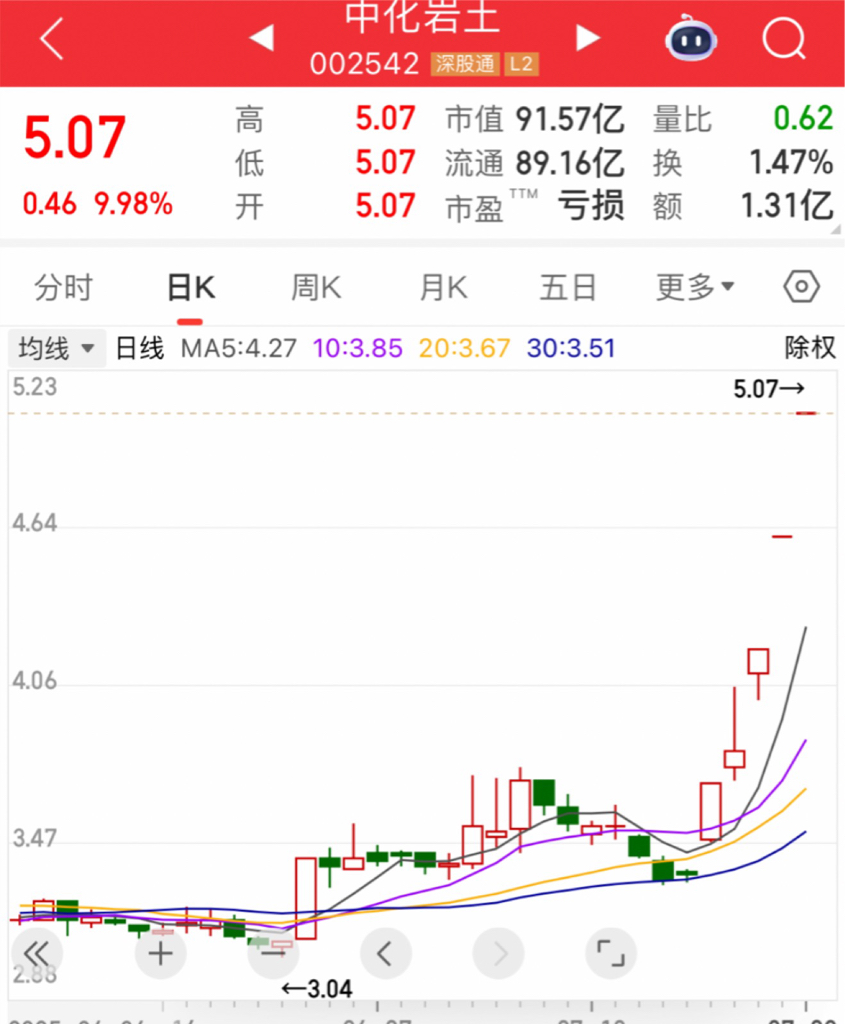Tap the purple 10:3.85 MA label
This screenshot has width=845, height=1024.
pos(358,348)
